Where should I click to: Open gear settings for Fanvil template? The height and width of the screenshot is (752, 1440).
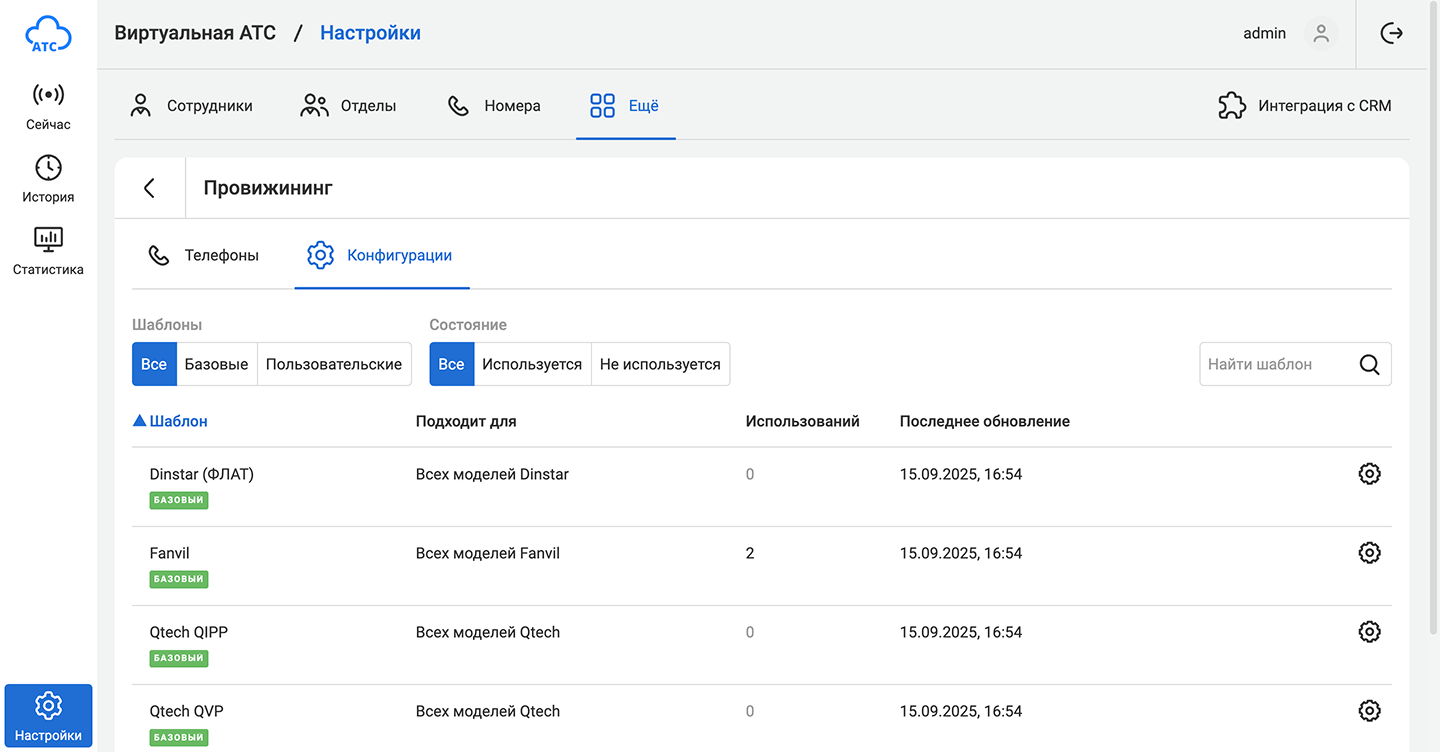[x=1369, y=553]
